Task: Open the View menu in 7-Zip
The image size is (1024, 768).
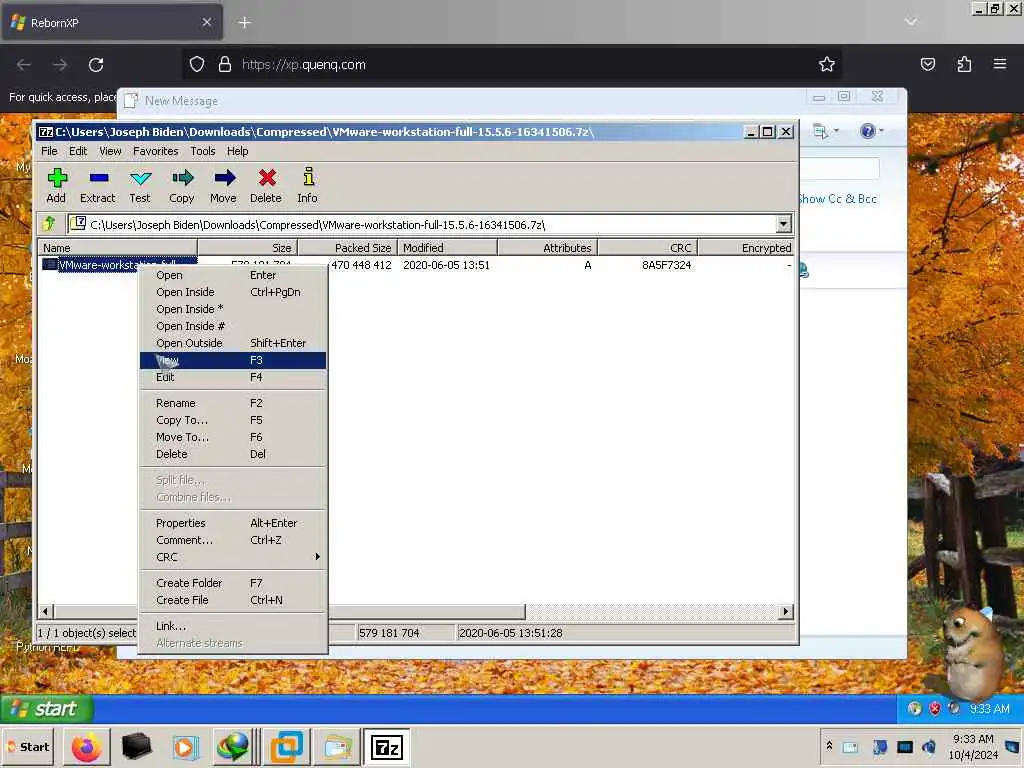Action: [x=110, y=151]
